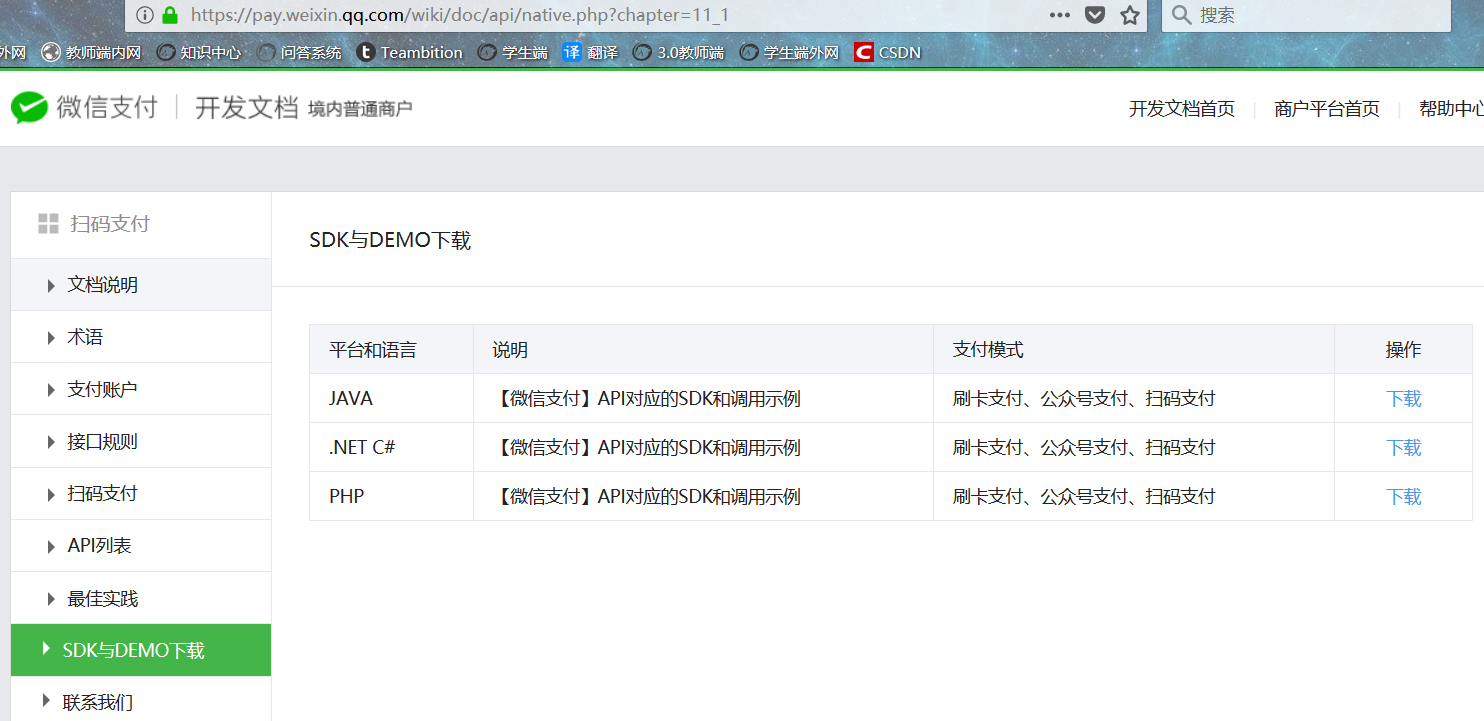
Task: Open 帮助中心 link
Action: click(x=1451, y=109)
